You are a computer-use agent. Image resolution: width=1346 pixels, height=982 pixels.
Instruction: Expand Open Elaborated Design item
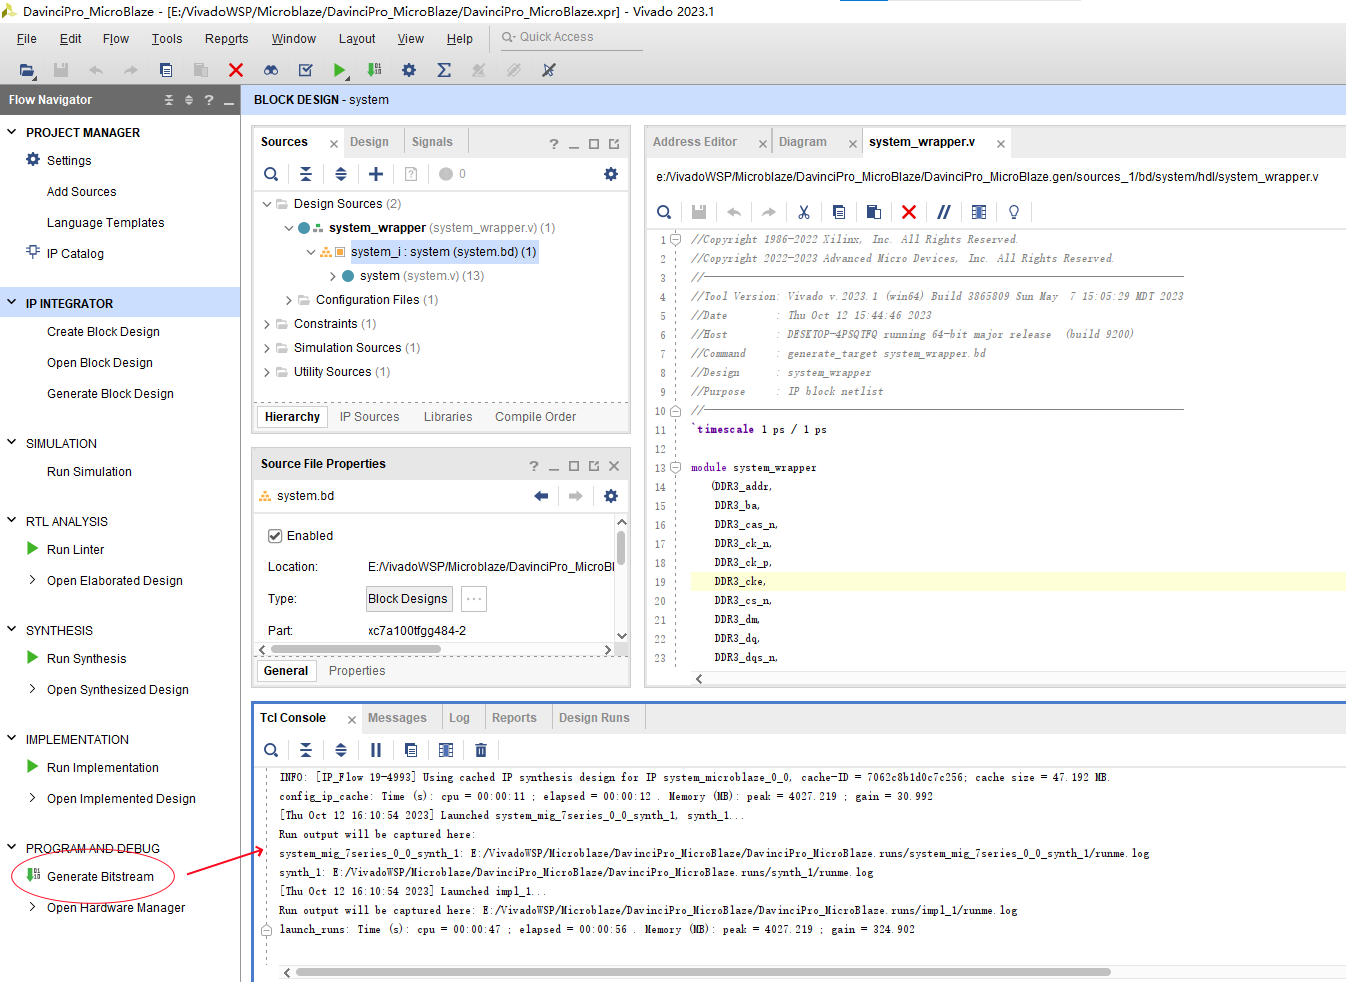[x=33, y=580]
